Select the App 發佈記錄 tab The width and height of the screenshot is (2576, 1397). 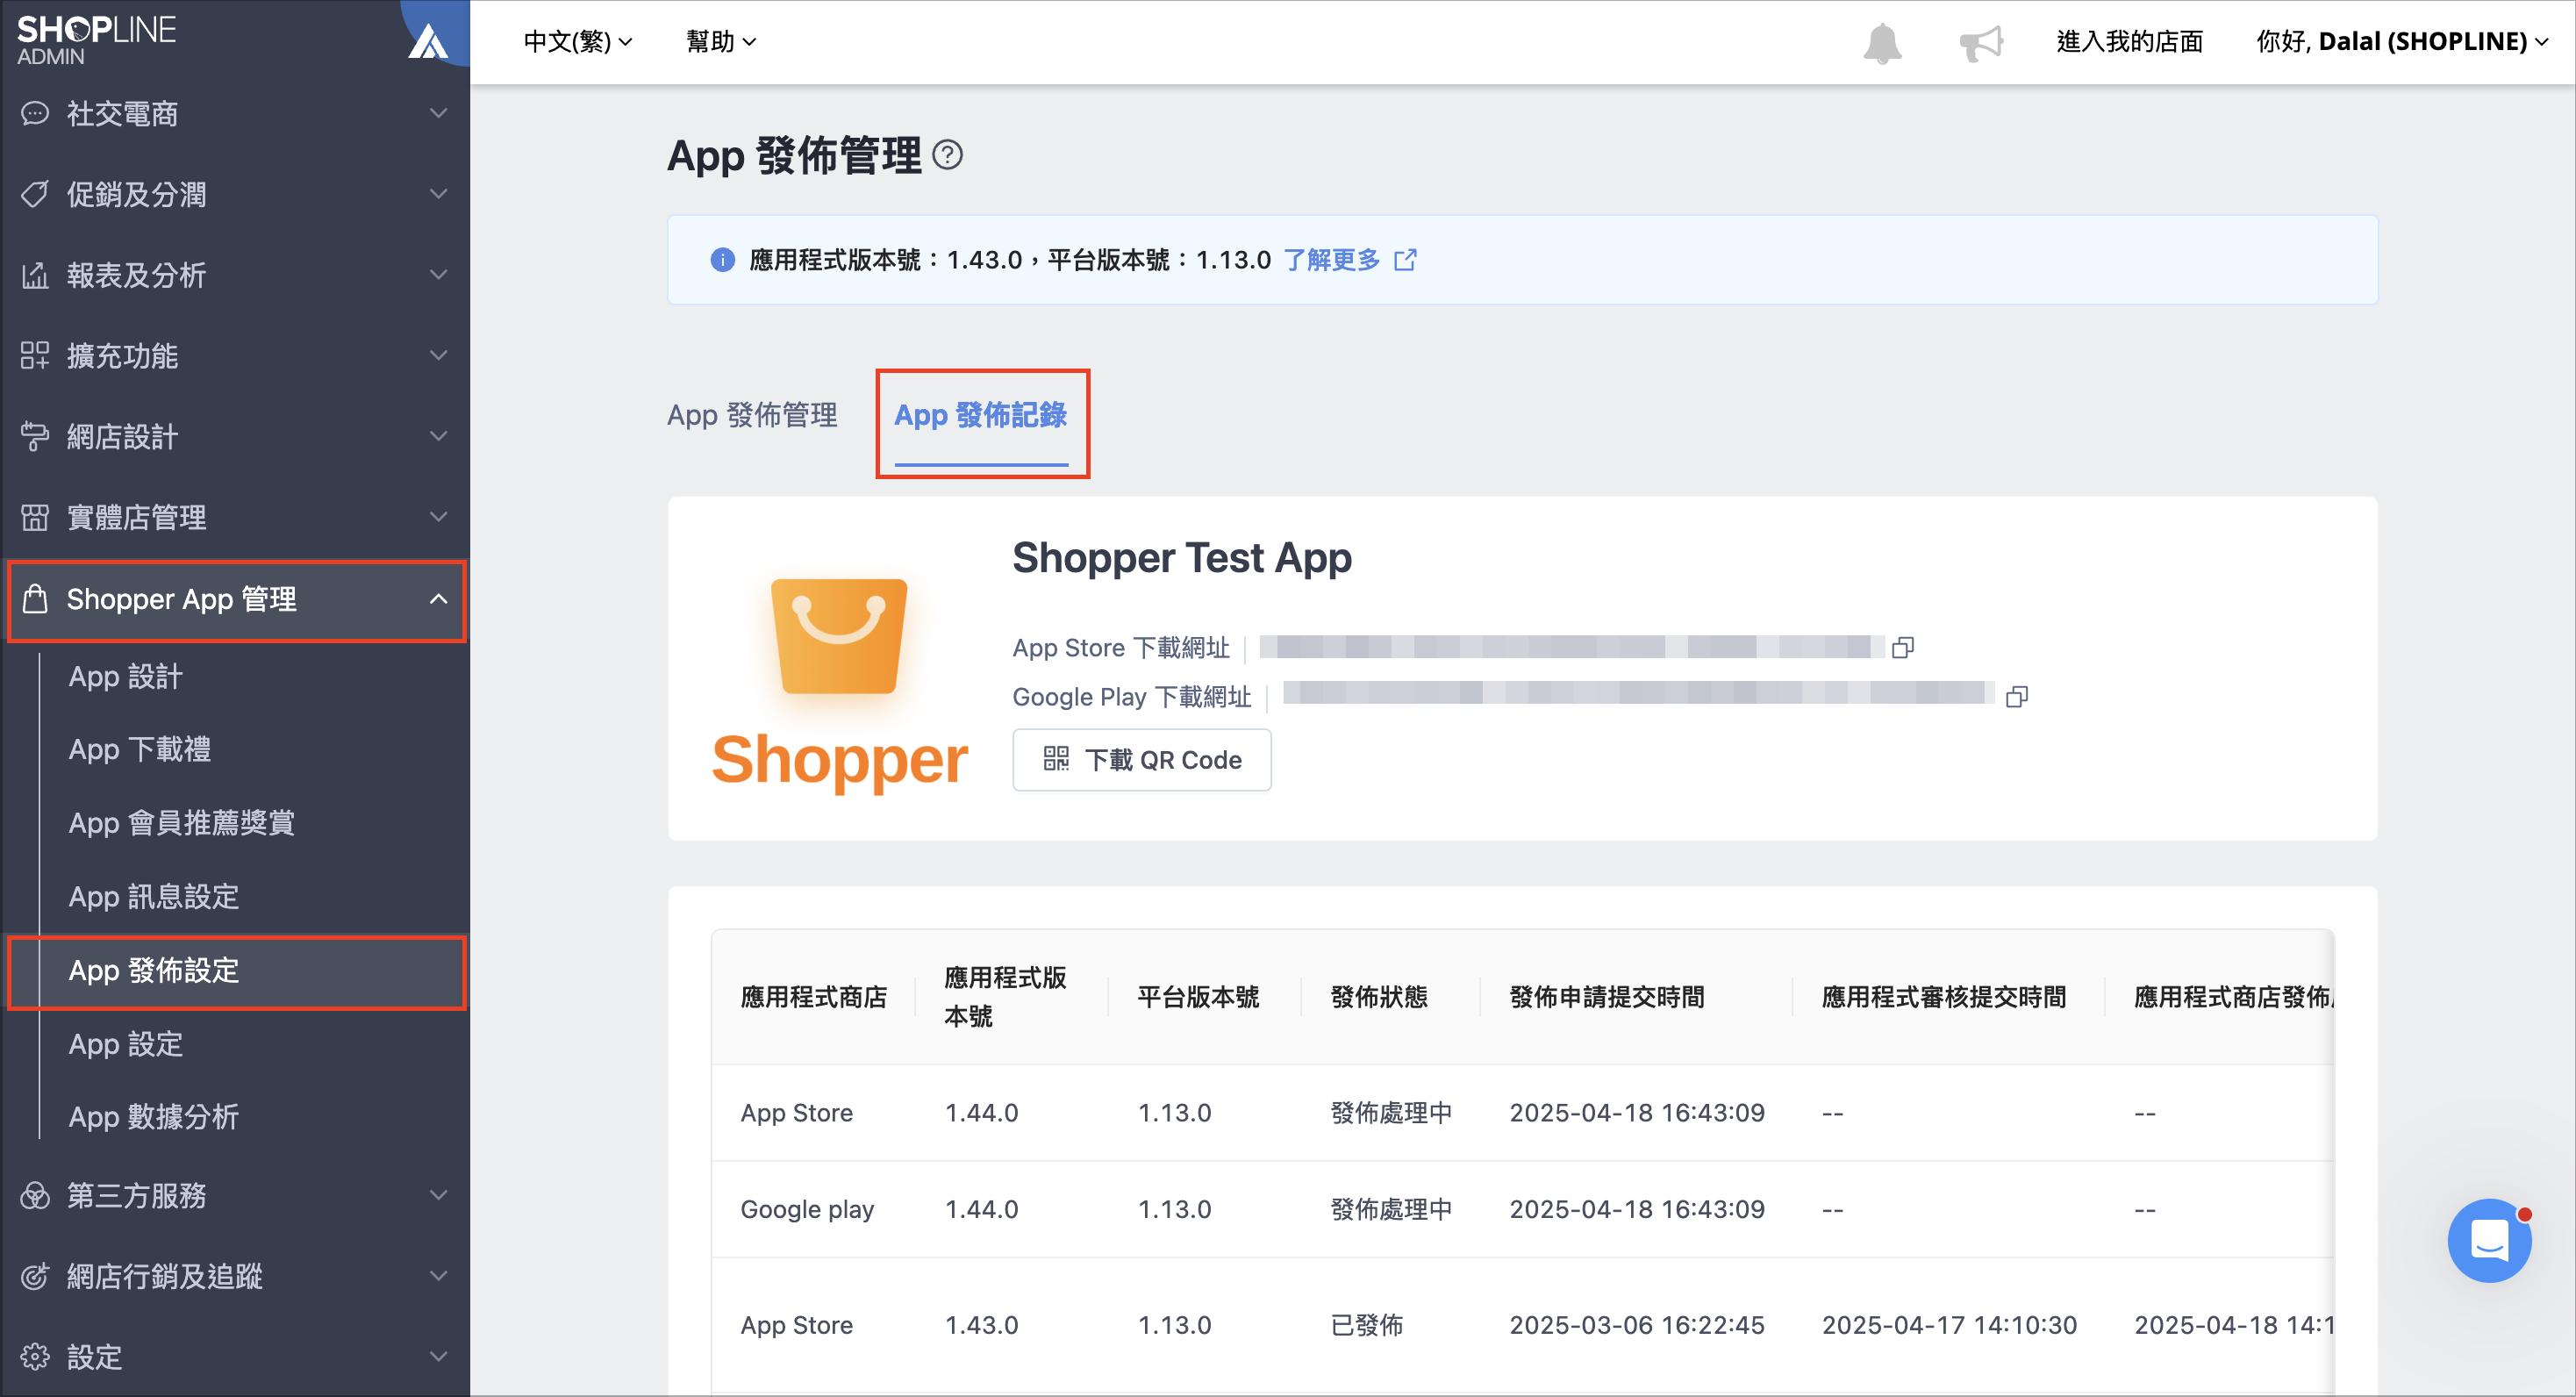tap(981, 414)
